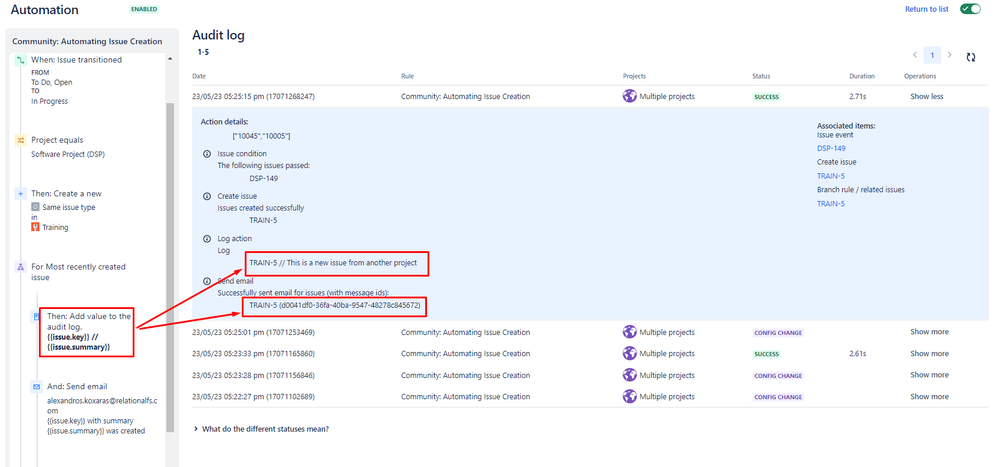Click the Duration column header
999x467 pixels.
click(x=862, y=76)
